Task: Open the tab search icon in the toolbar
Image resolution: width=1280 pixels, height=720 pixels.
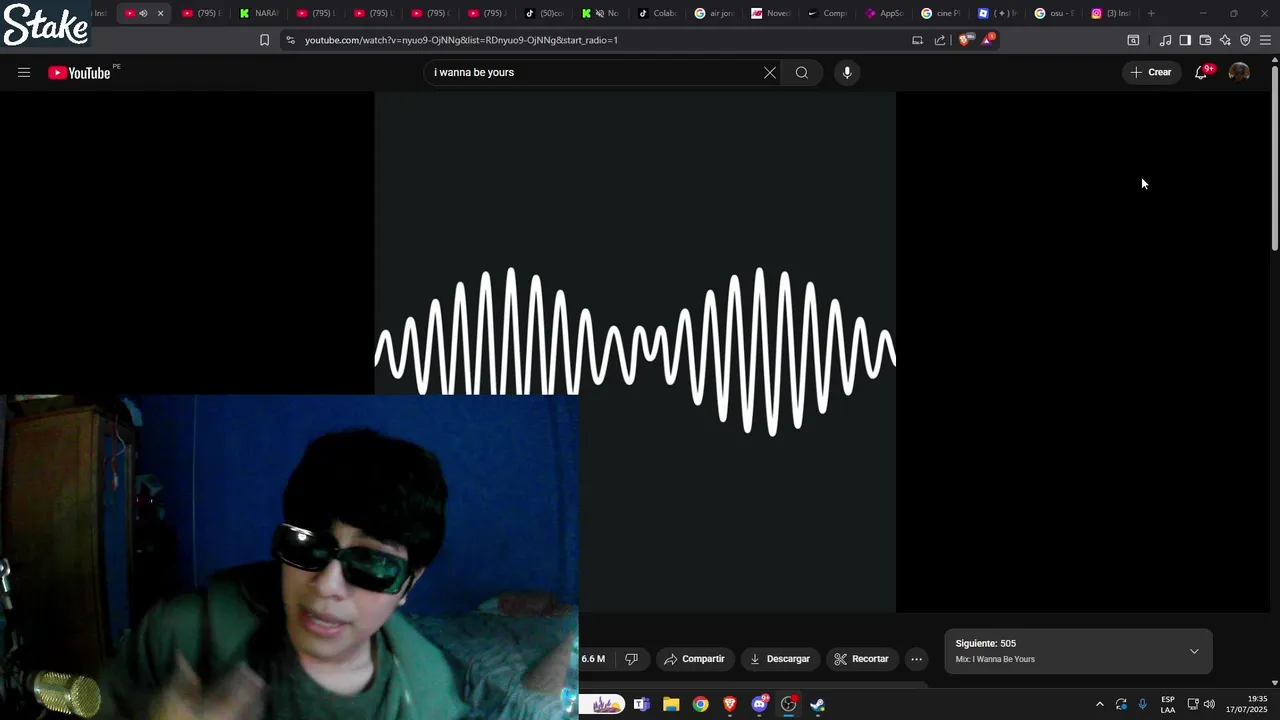Action: [x=1133, y=40]
